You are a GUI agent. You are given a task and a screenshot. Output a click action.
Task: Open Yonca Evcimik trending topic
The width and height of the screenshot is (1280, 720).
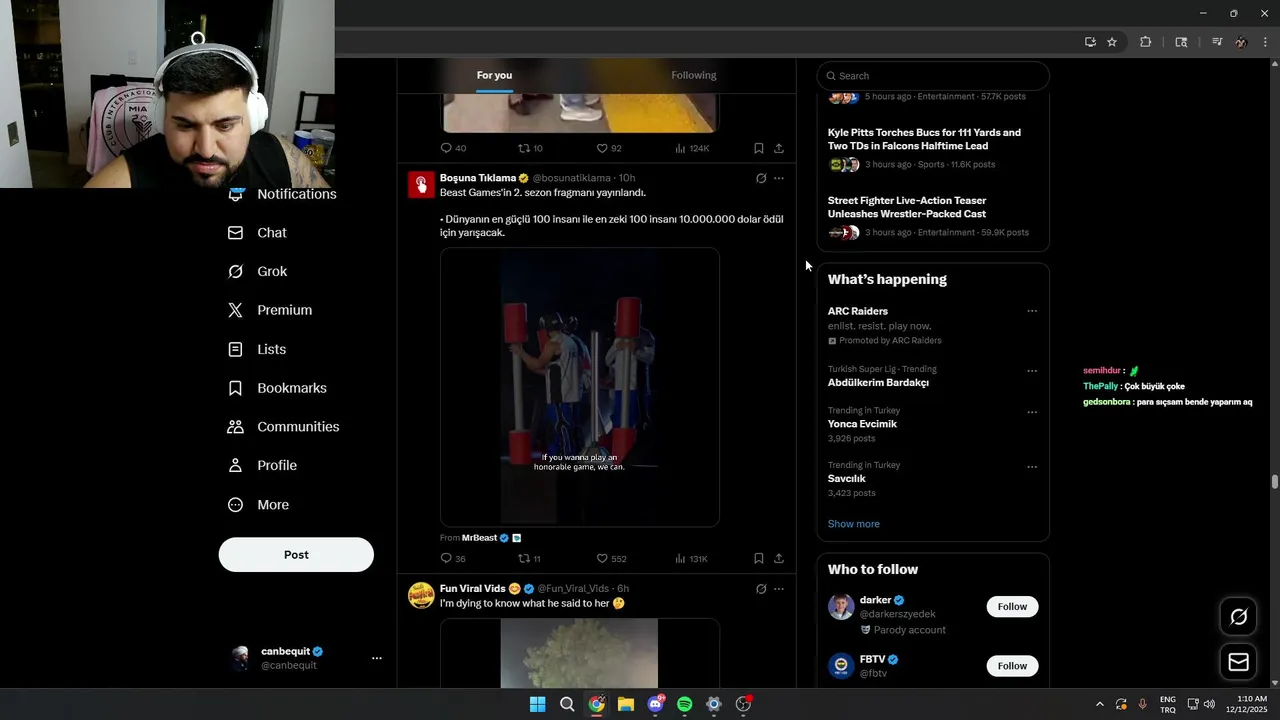click(x=862, y=424)
